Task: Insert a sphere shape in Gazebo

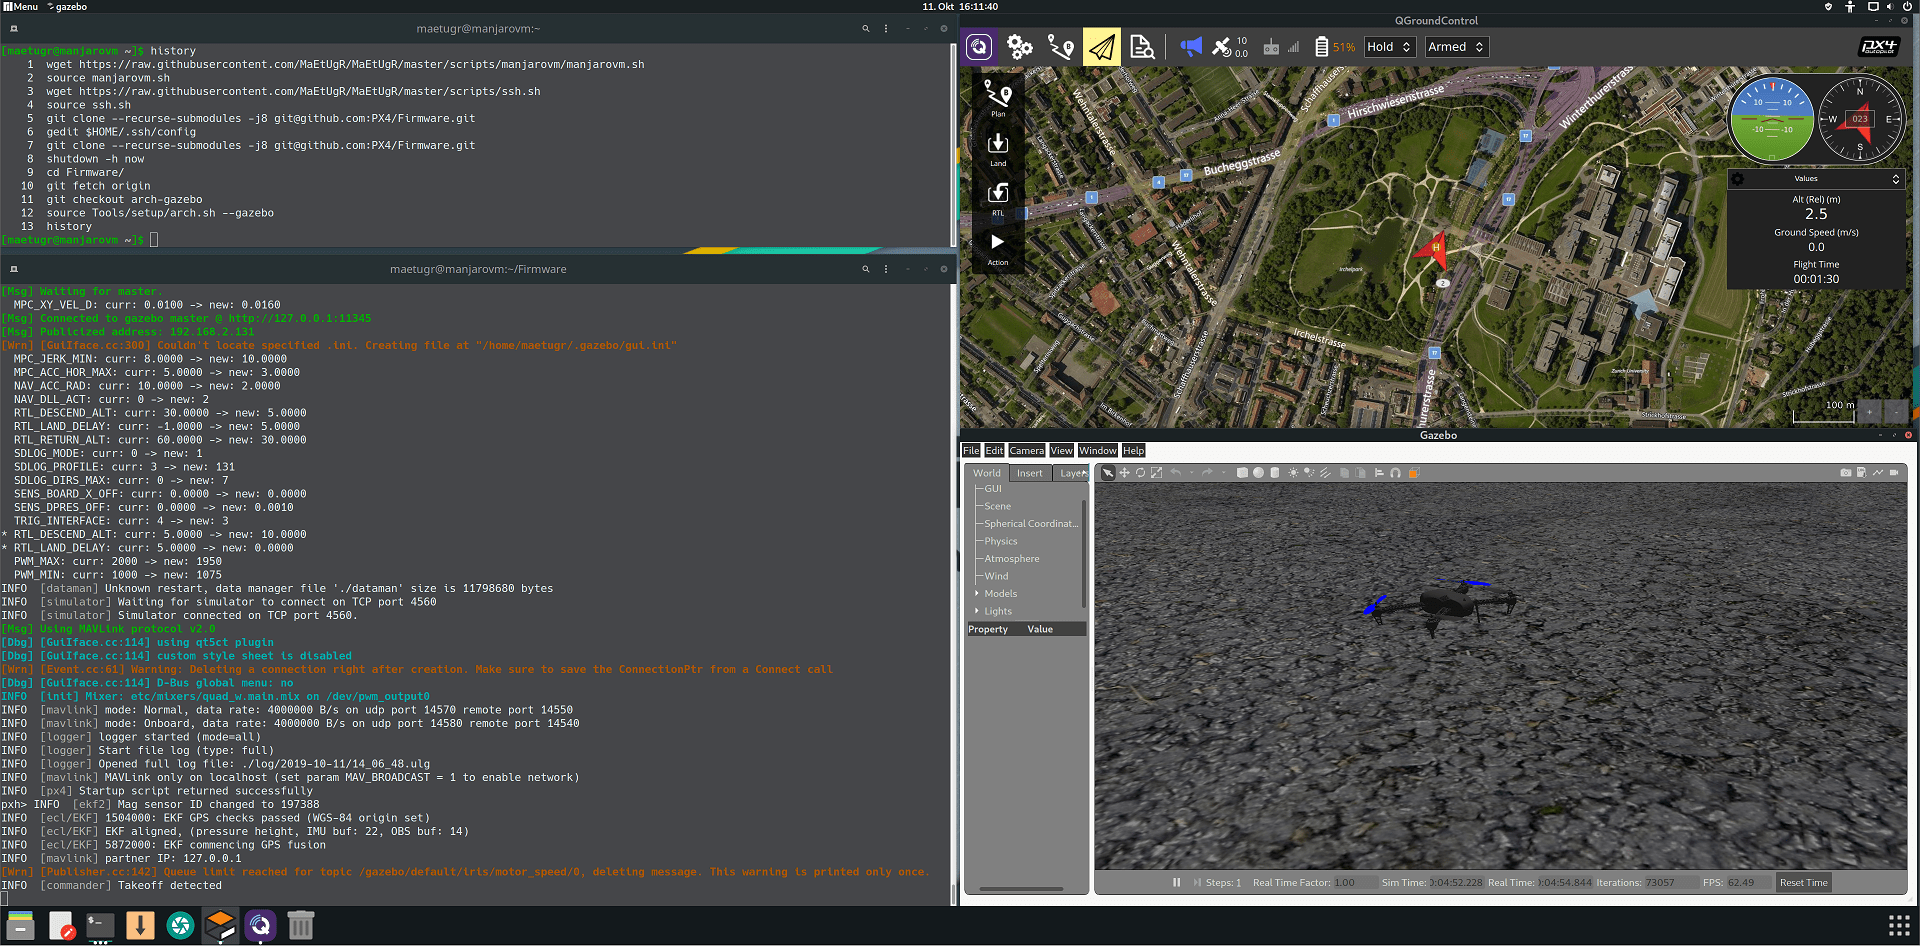Action: (1258, 473)
